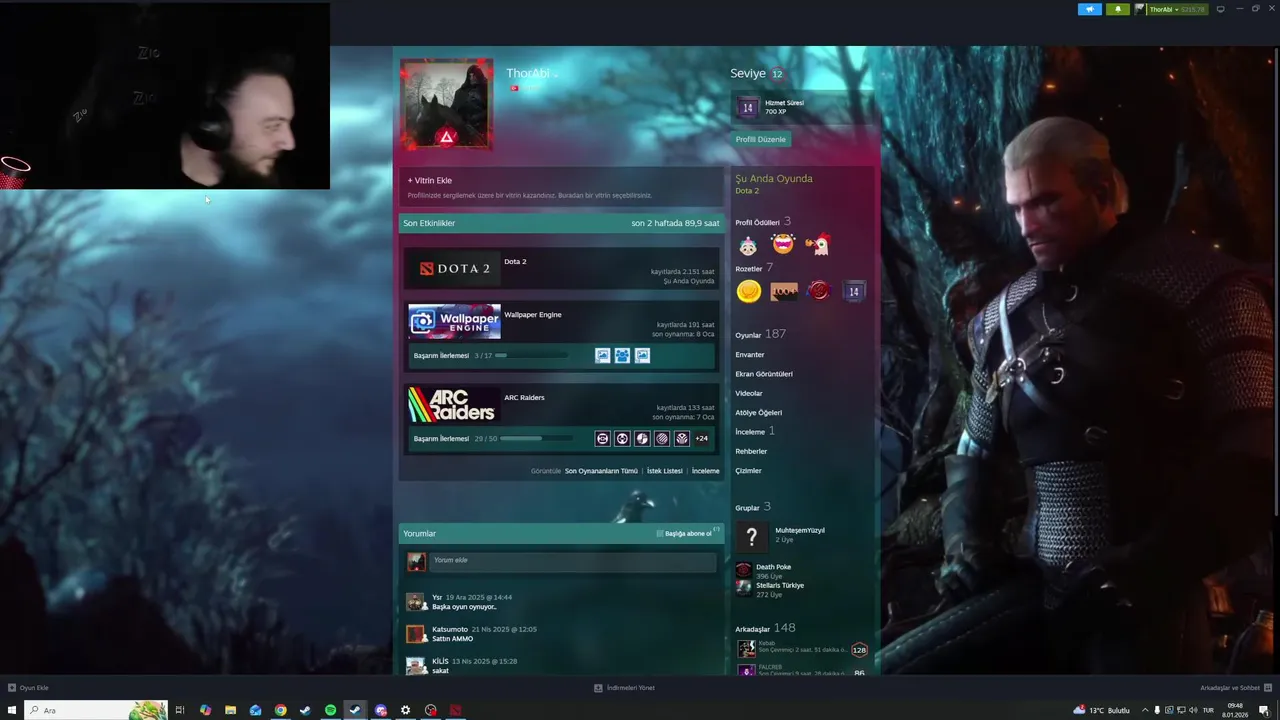
Task: Open Spotify from the Windows taskbar
Action: point(330,710)
